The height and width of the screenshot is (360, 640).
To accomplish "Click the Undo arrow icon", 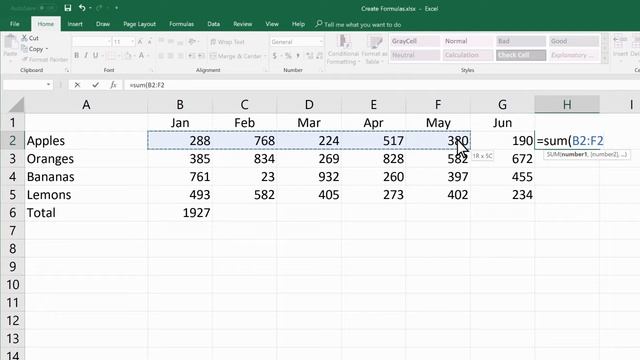I will pos(82,8).
